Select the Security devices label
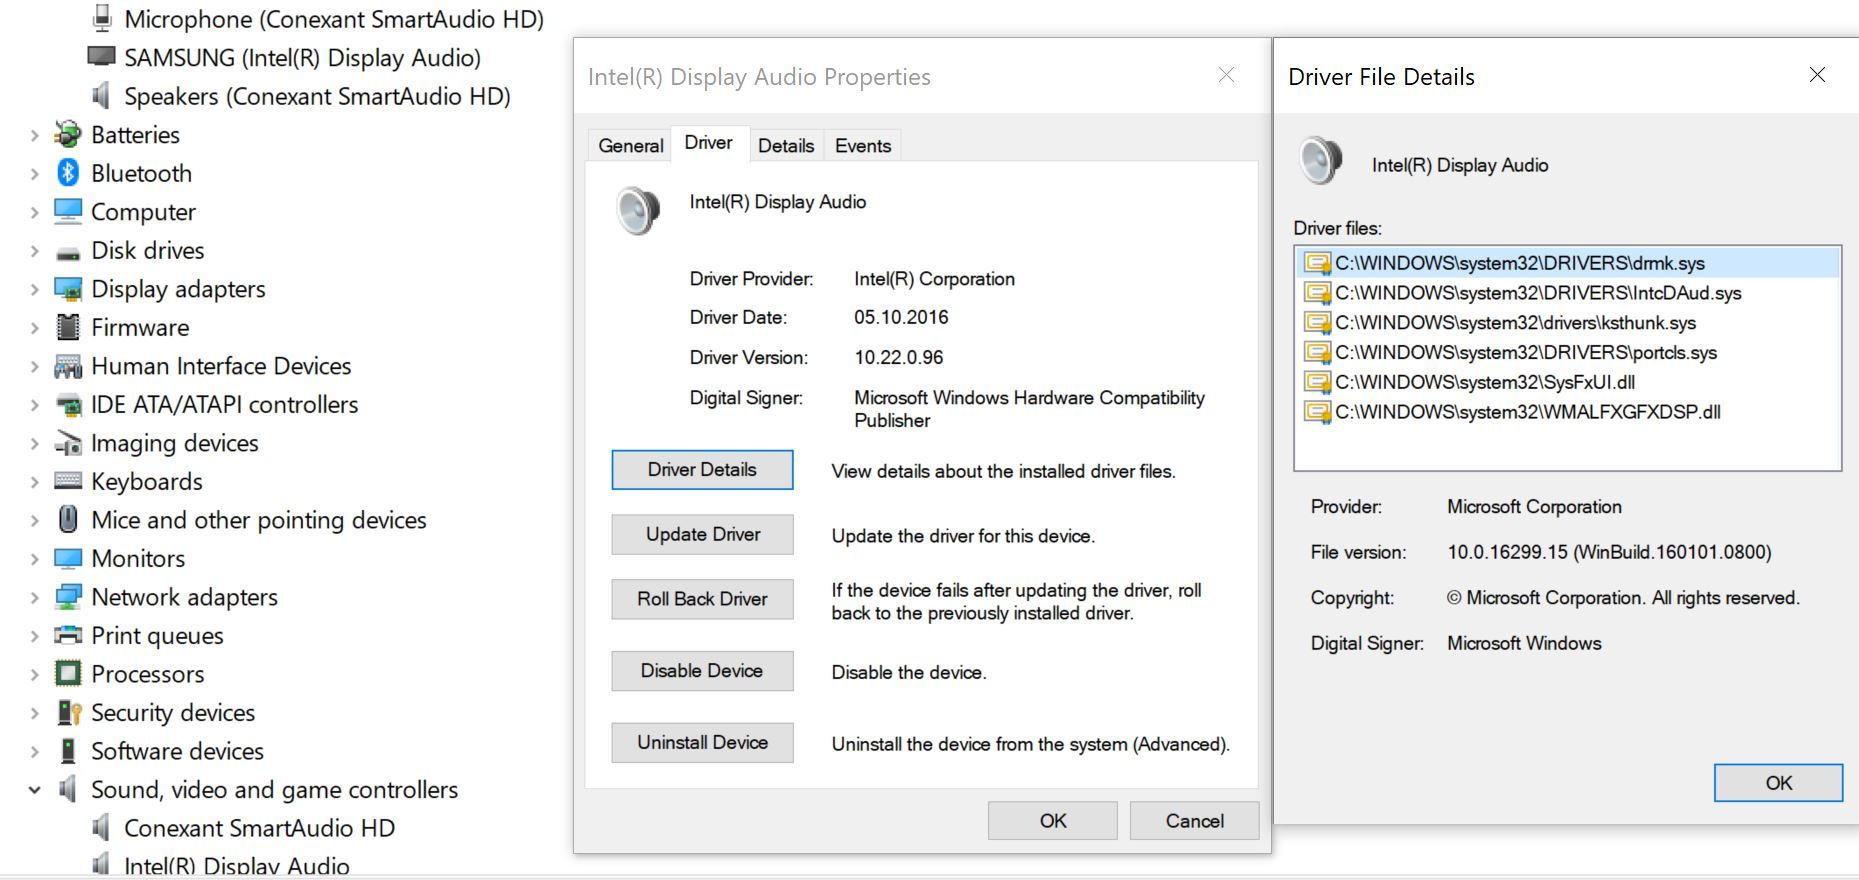Viewport: 1859px width, 880px height. [x=173, y=713]
